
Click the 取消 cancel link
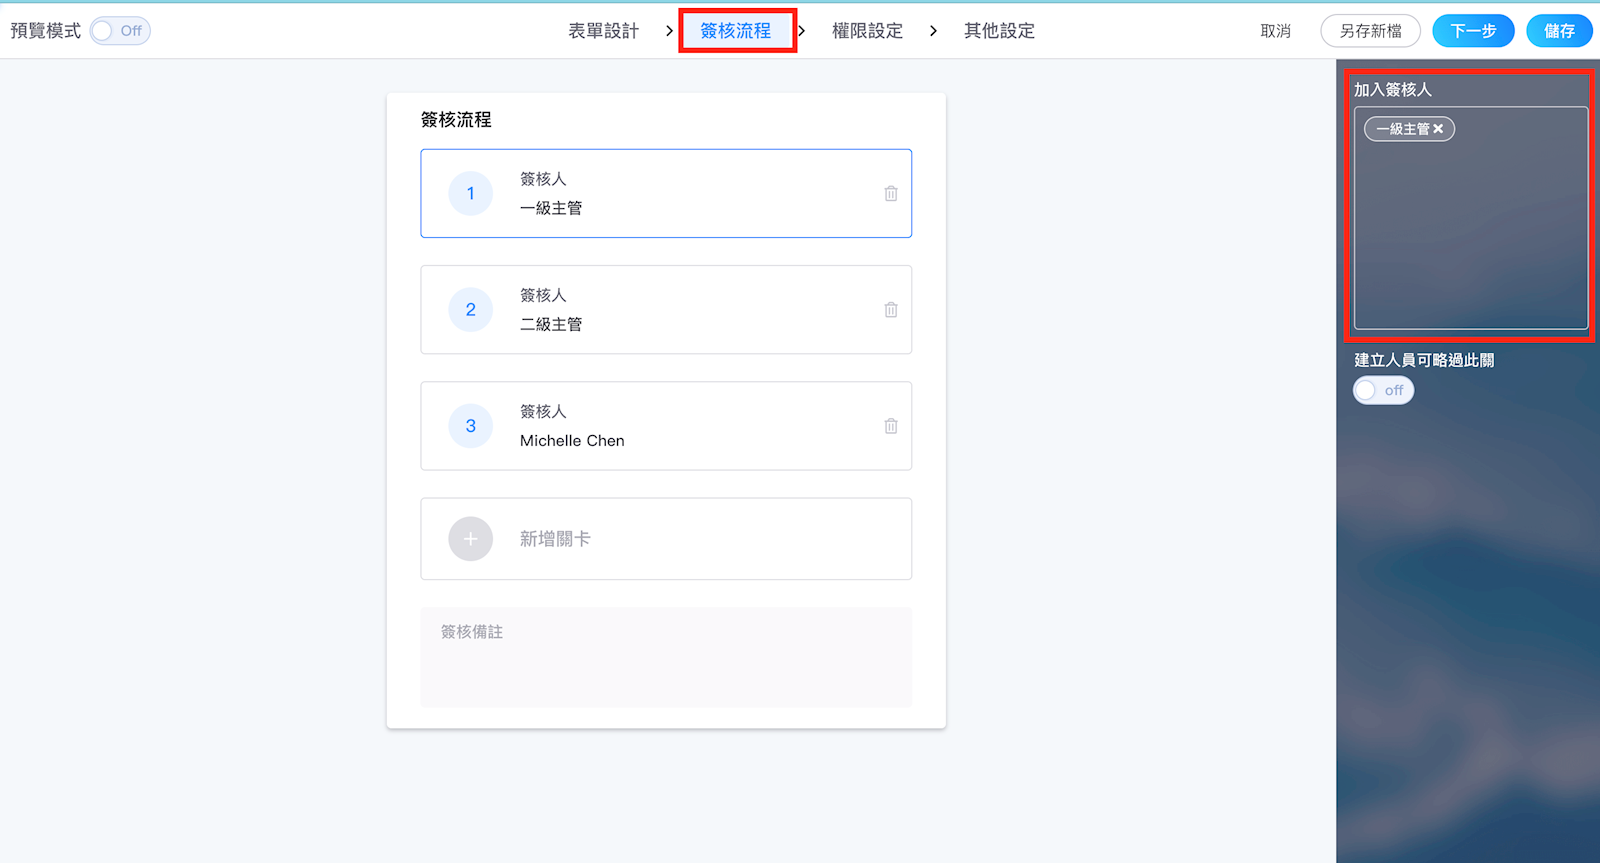click(1275, 31)
